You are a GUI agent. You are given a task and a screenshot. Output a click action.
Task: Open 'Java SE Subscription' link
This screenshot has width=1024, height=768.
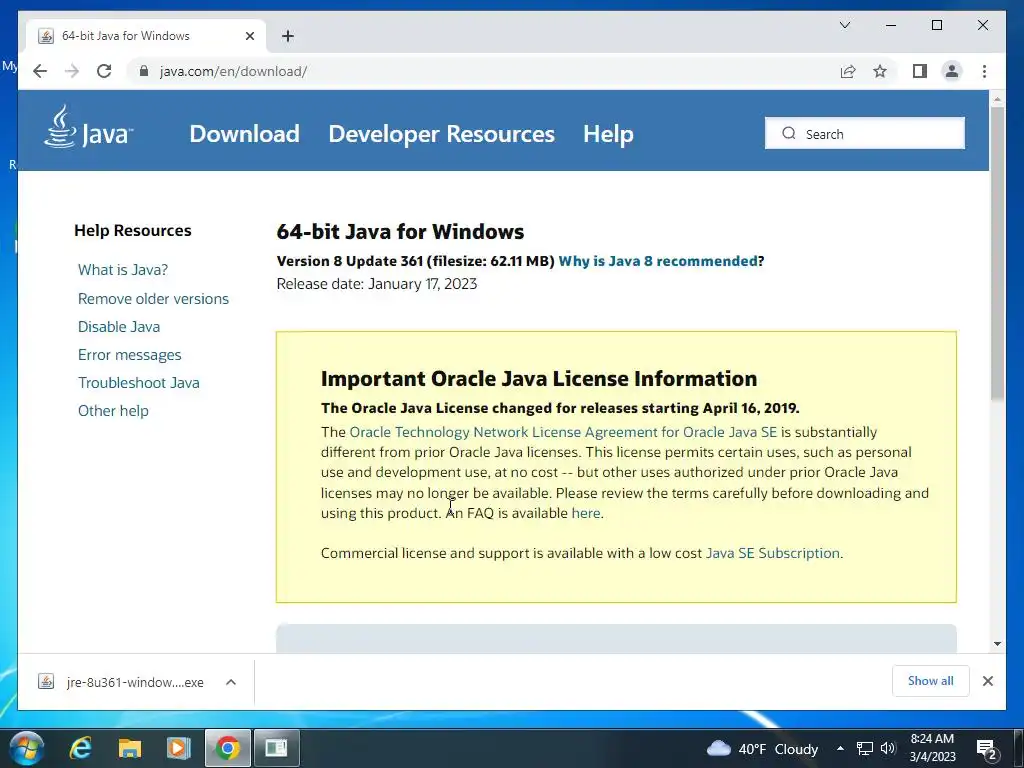coord(773,553)
